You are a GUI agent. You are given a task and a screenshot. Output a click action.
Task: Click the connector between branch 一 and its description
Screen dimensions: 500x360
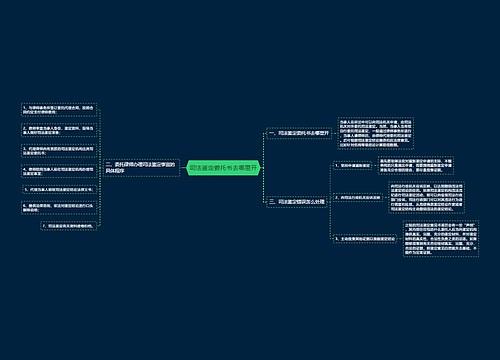click(335, 133)
